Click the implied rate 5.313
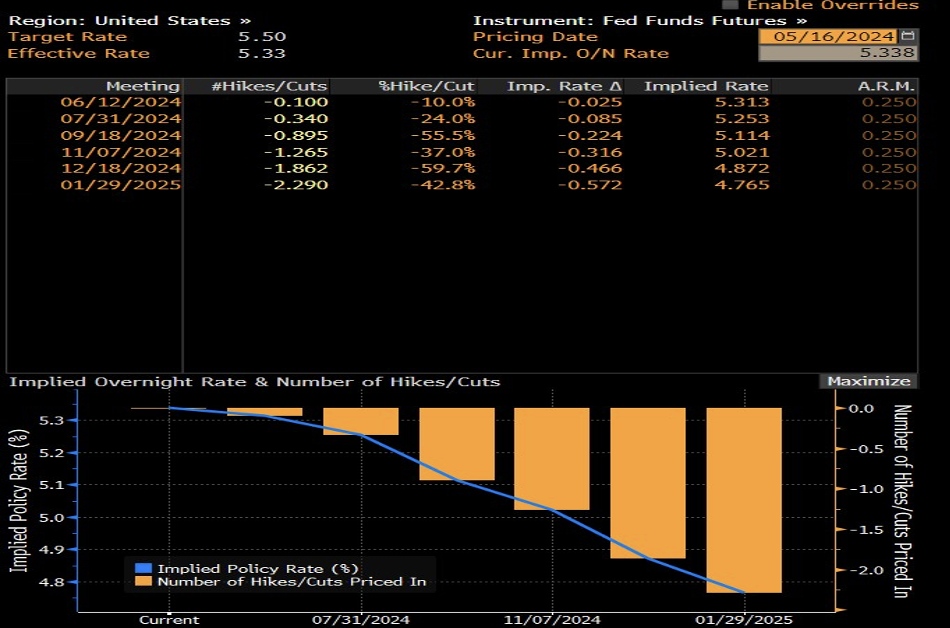The image size is (950, 628). pyautogui.click(x=742, y=102)
